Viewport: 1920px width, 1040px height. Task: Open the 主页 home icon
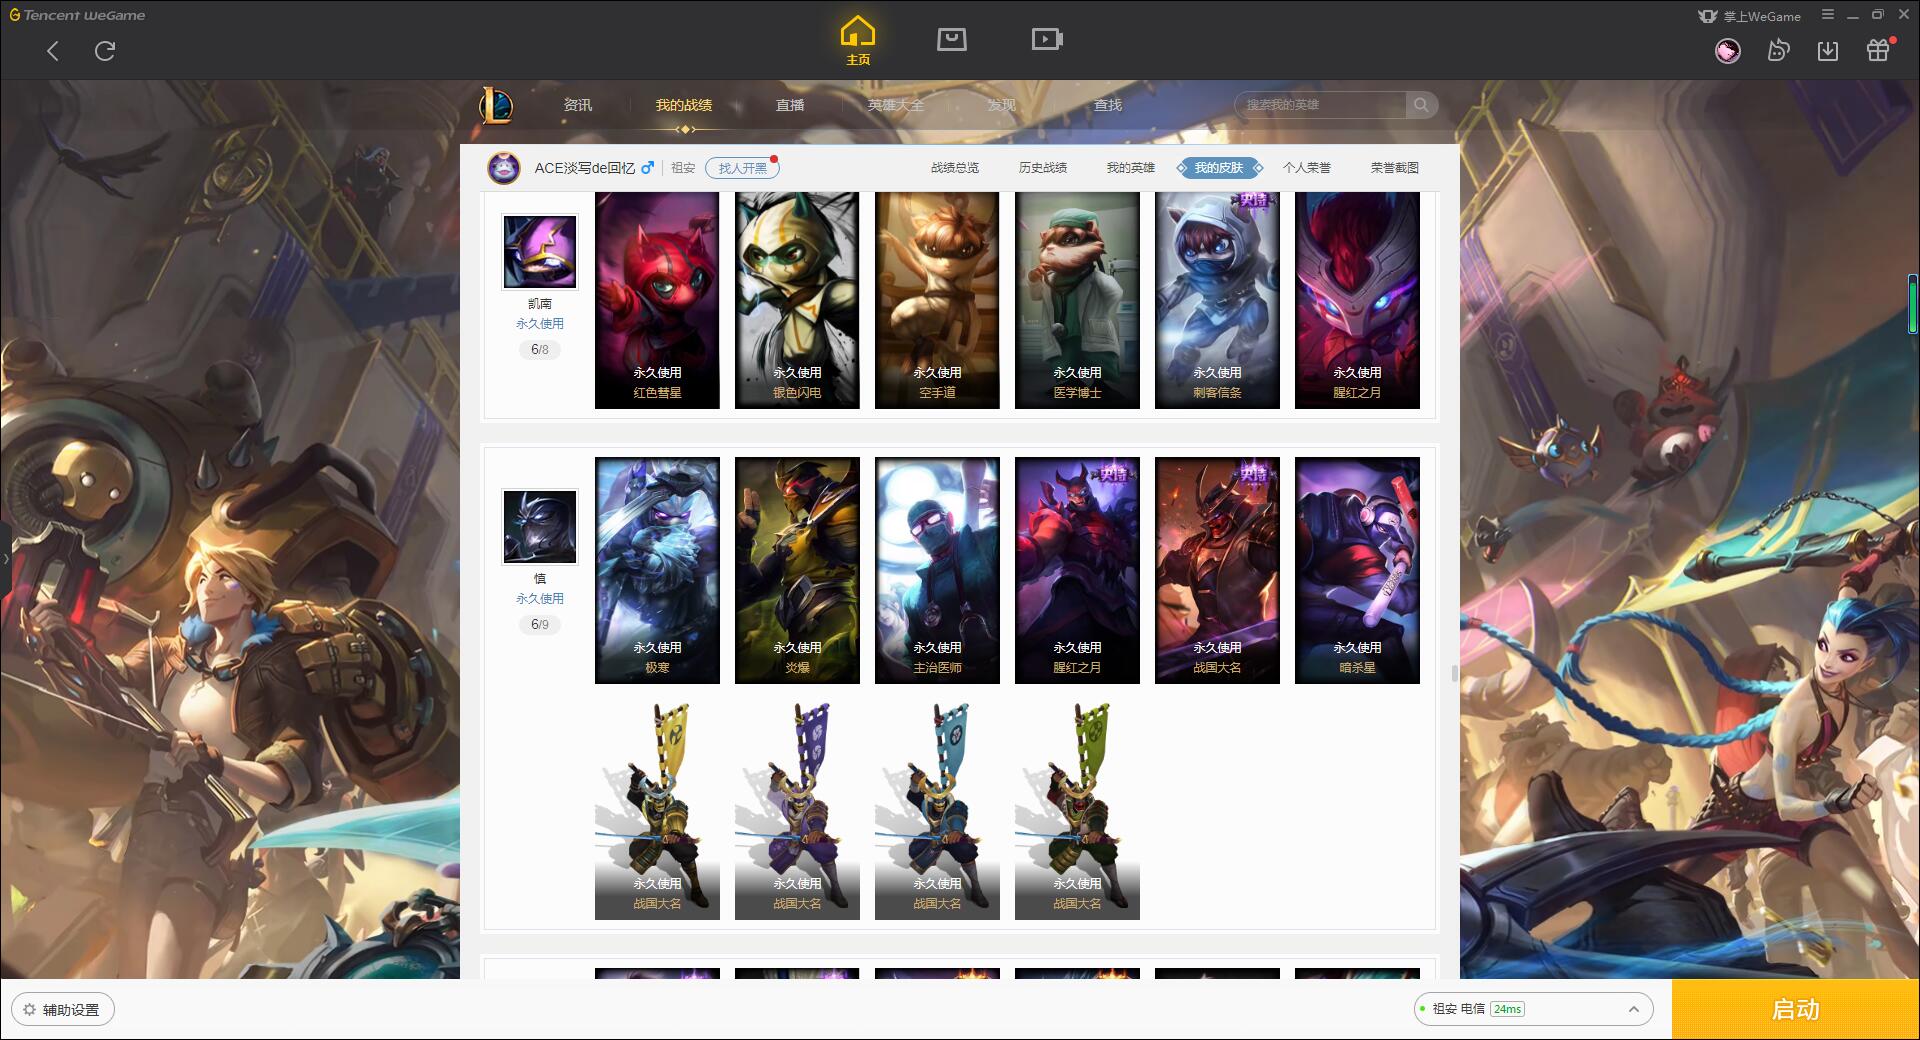click(858, 41)
